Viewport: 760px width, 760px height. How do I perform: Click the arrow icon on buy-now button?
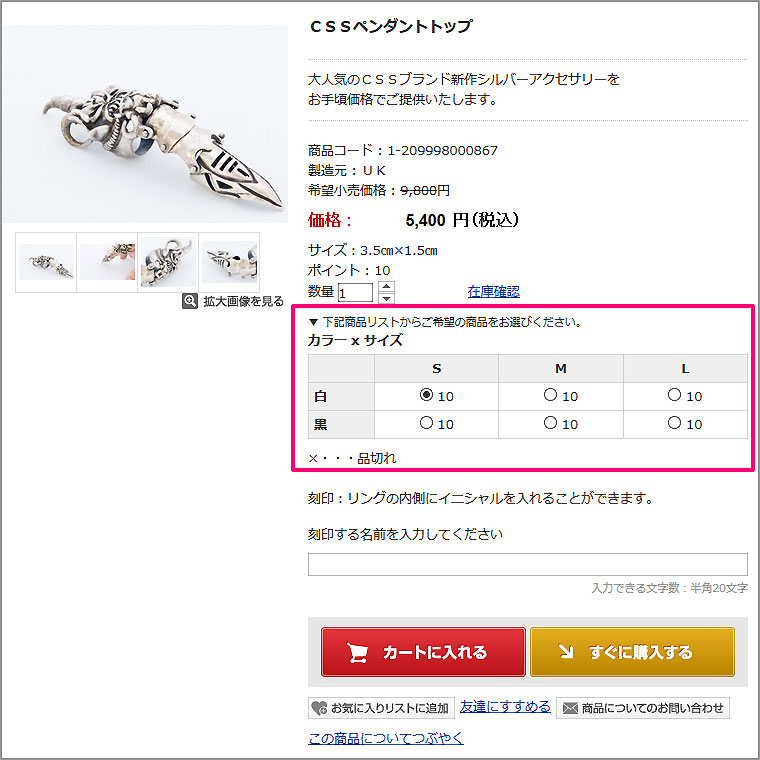(566, 652)
